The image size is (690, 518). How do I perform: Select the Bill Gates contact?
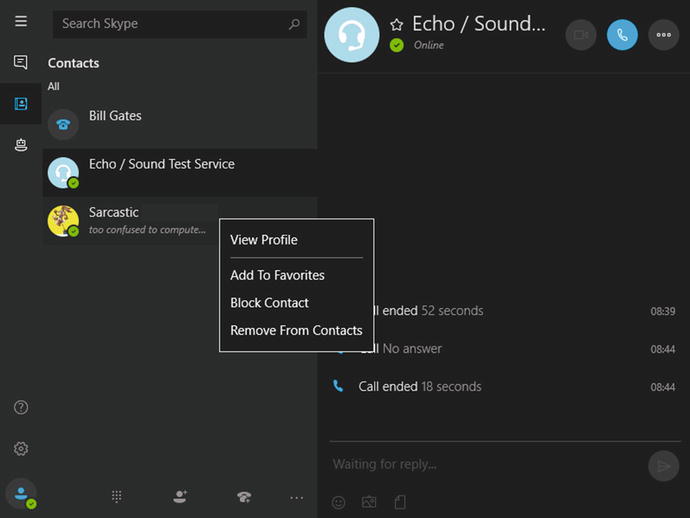click(180, 125)
